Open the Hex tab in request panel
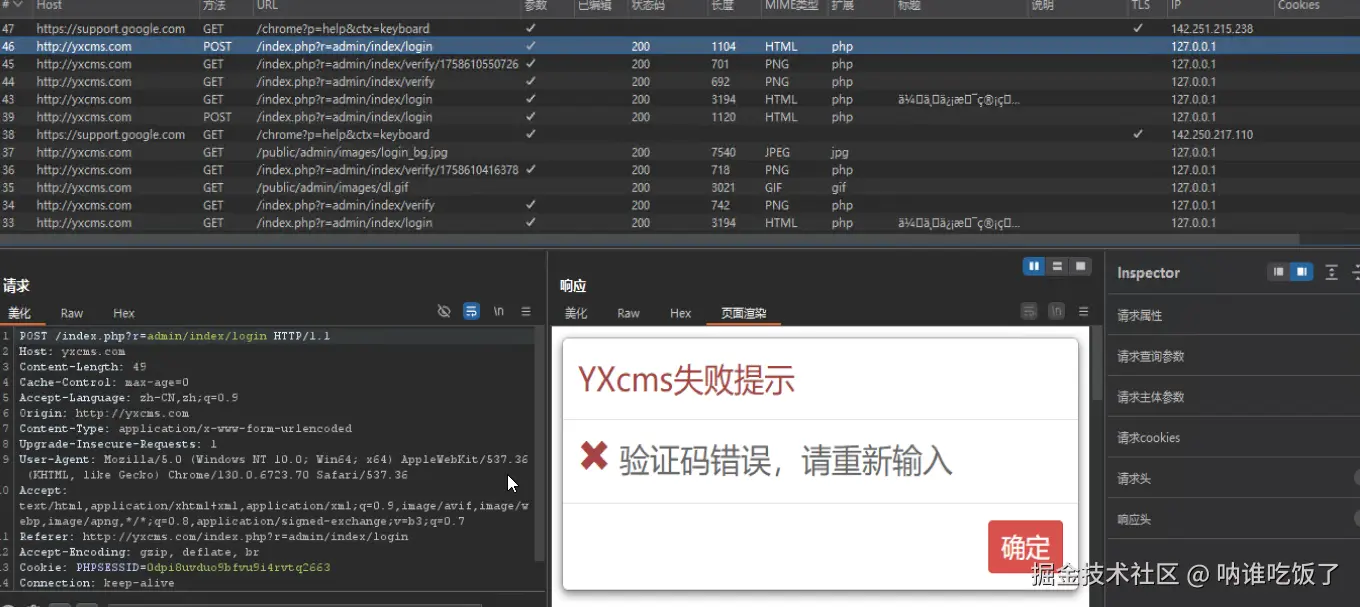Screen dimensions: 1360x607 (x=124, y=313)
